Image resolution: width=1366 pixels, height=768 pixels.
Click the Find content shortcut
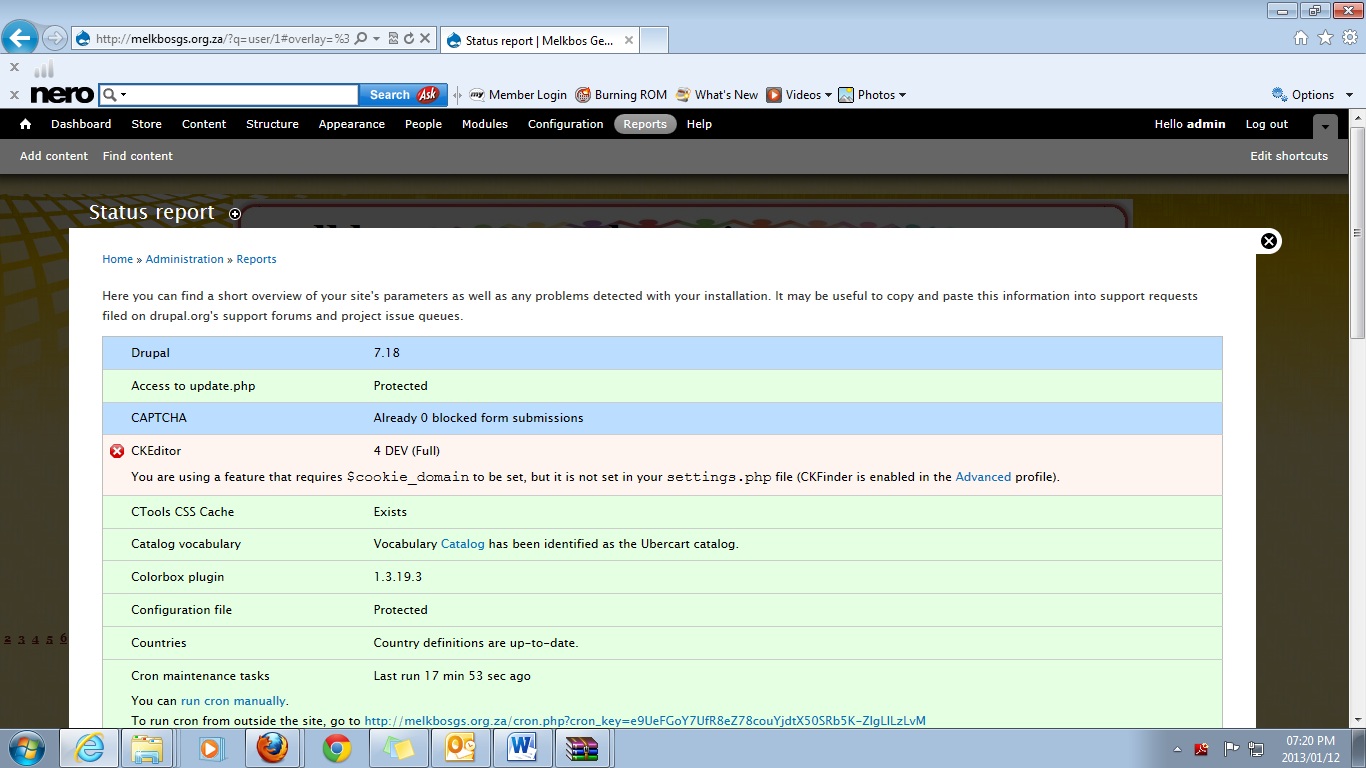point(138,156)
